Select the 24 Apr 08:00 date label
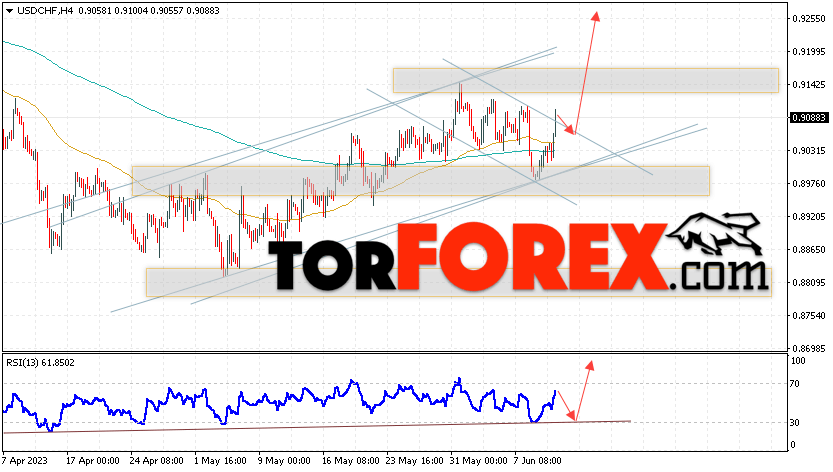833x472 pixels. (x=157, y=460)
